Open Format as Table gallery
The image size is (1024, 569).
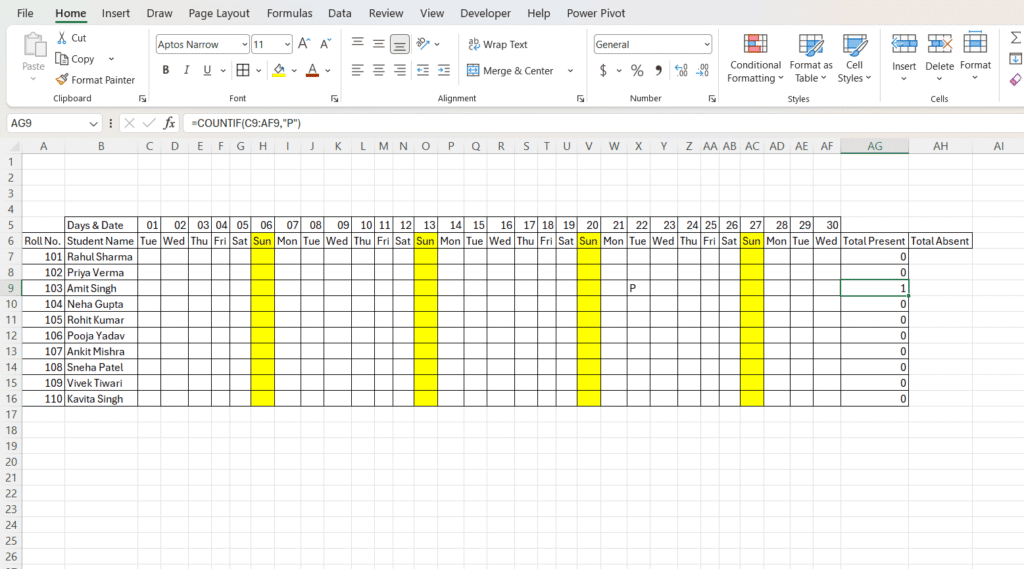810,59
